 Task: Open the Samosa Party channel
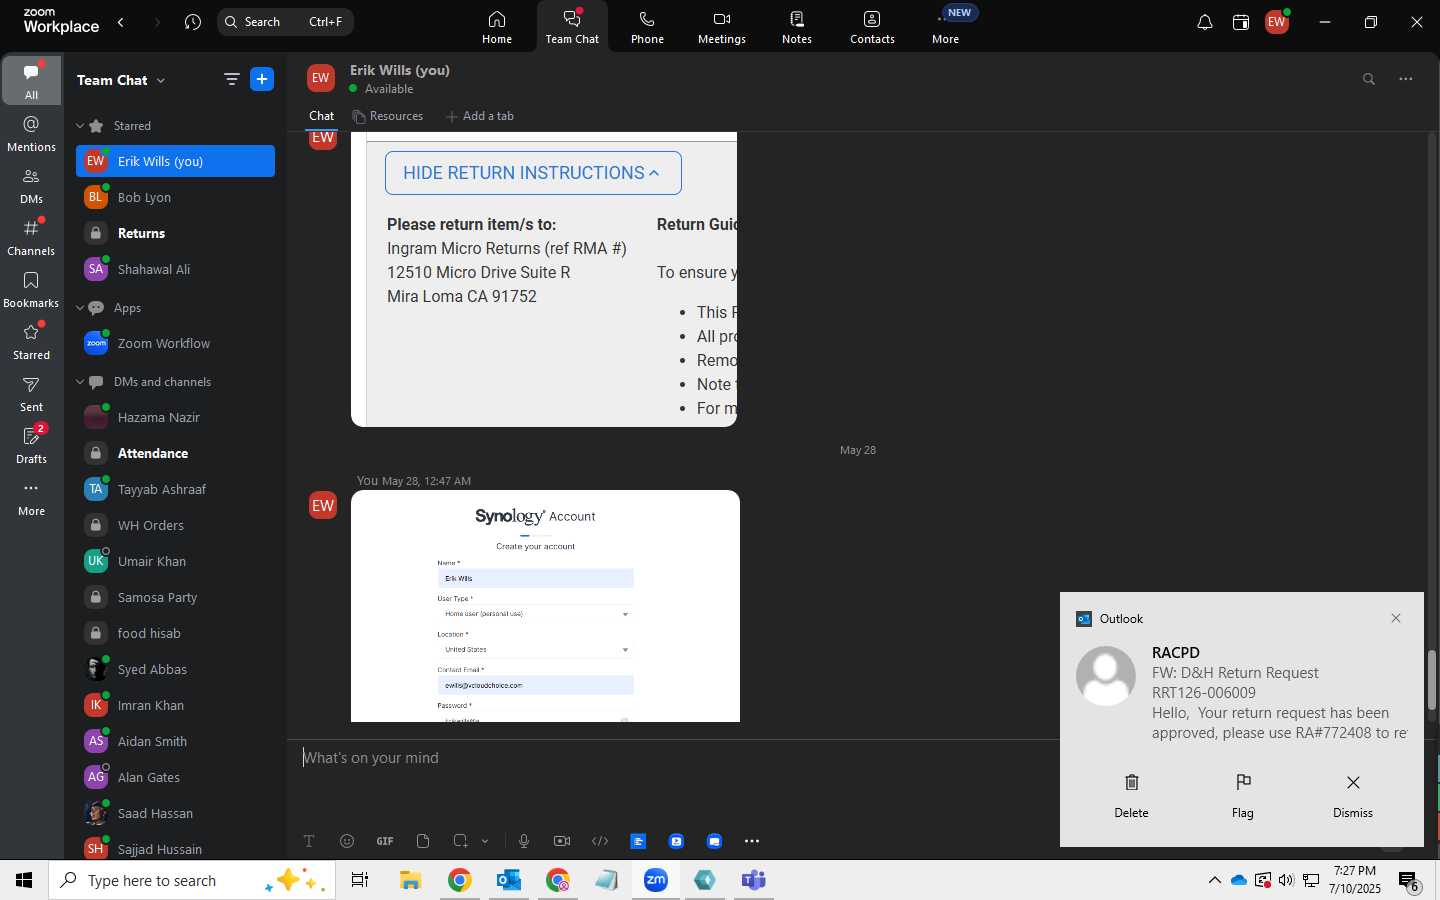click(175, 597)
